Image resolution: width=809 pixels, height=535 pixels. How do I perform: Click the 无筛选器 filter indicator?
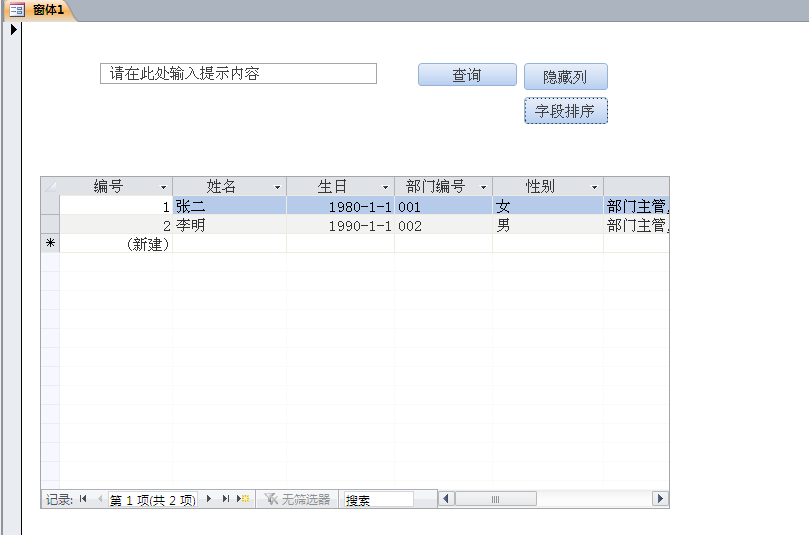[297, 499]
